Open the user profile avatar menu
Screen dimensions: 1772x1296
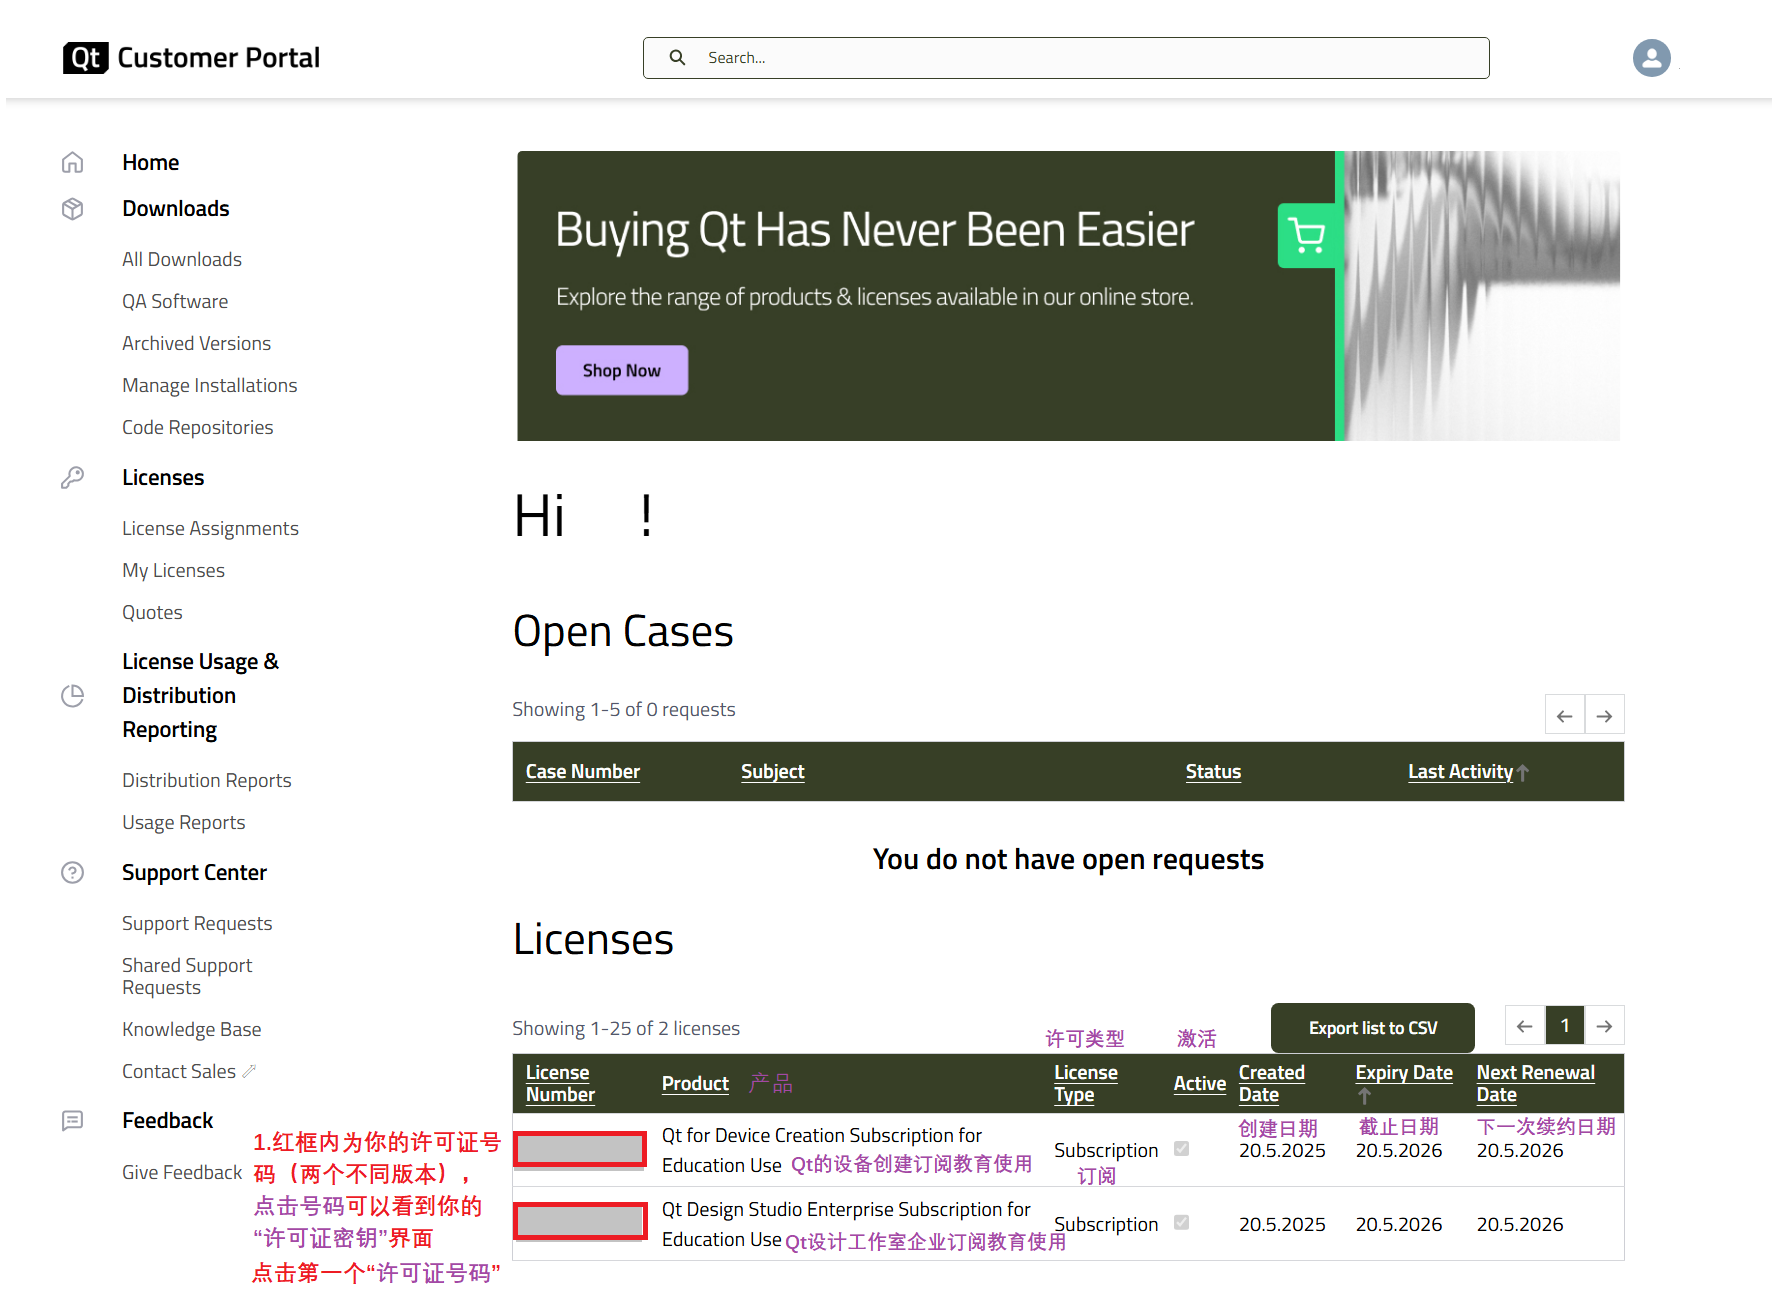tap(1651, 58)
